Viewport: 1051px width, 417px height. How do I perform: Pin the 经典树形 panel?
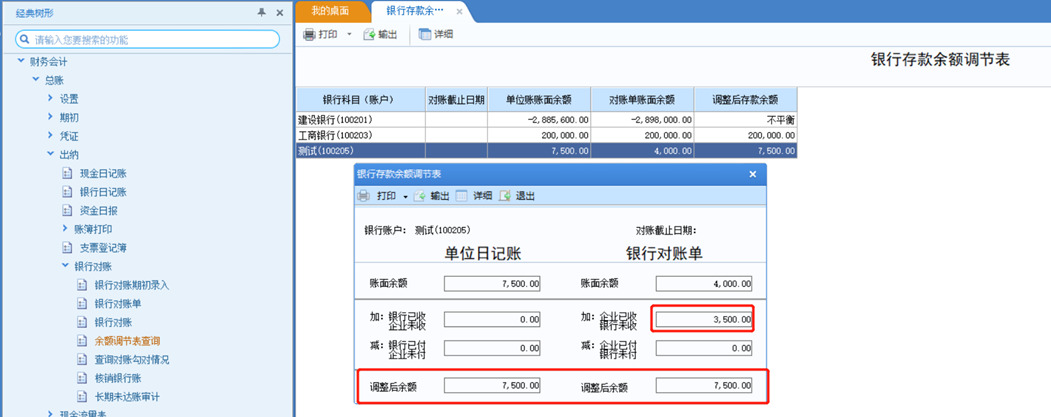tap(262, 12)
